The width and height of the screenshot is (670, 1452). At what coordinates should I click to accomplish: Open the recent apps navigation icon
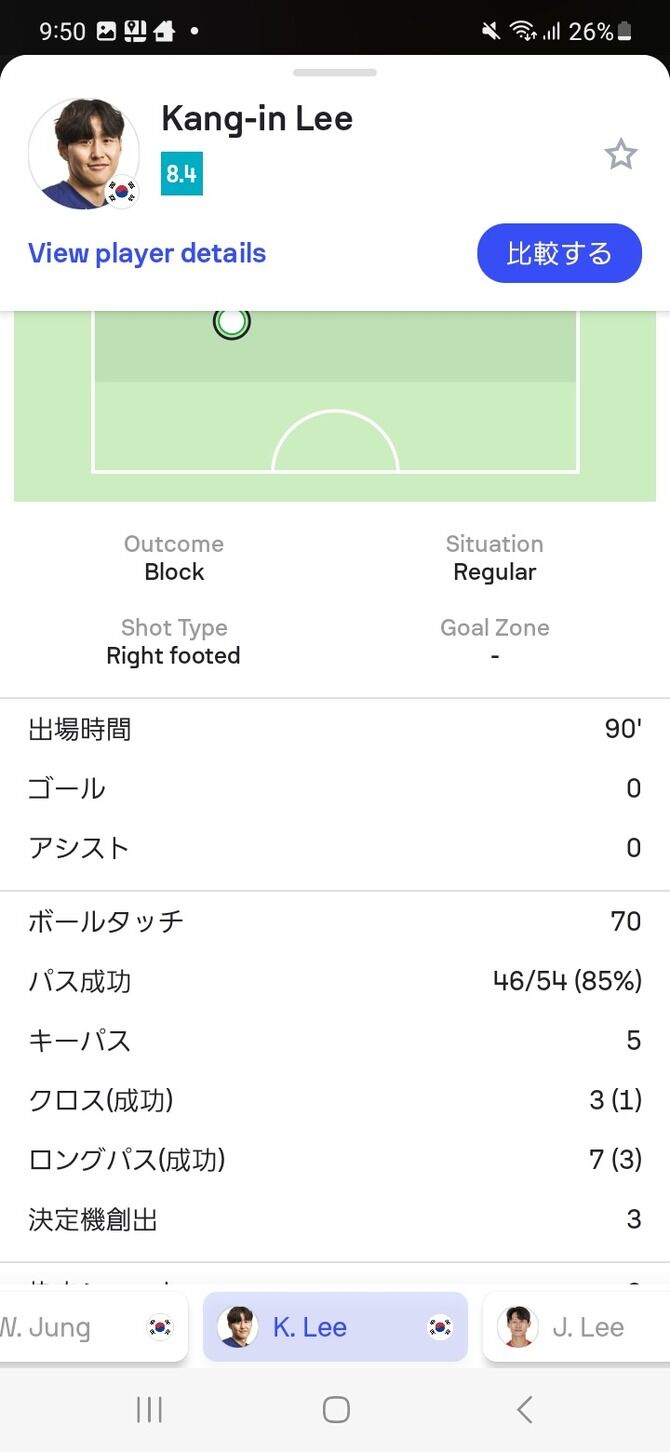pos(149,1409)
